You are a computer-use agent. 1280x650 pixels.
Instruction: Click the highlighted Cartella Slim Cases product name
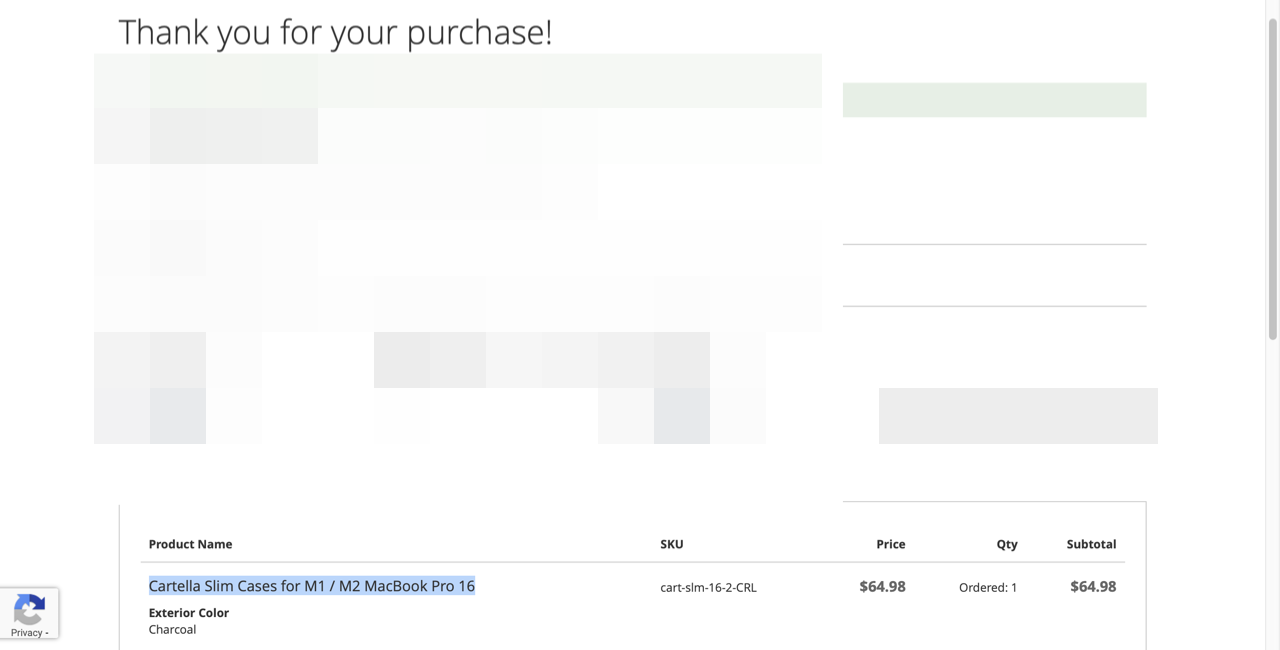coord(312,586)
